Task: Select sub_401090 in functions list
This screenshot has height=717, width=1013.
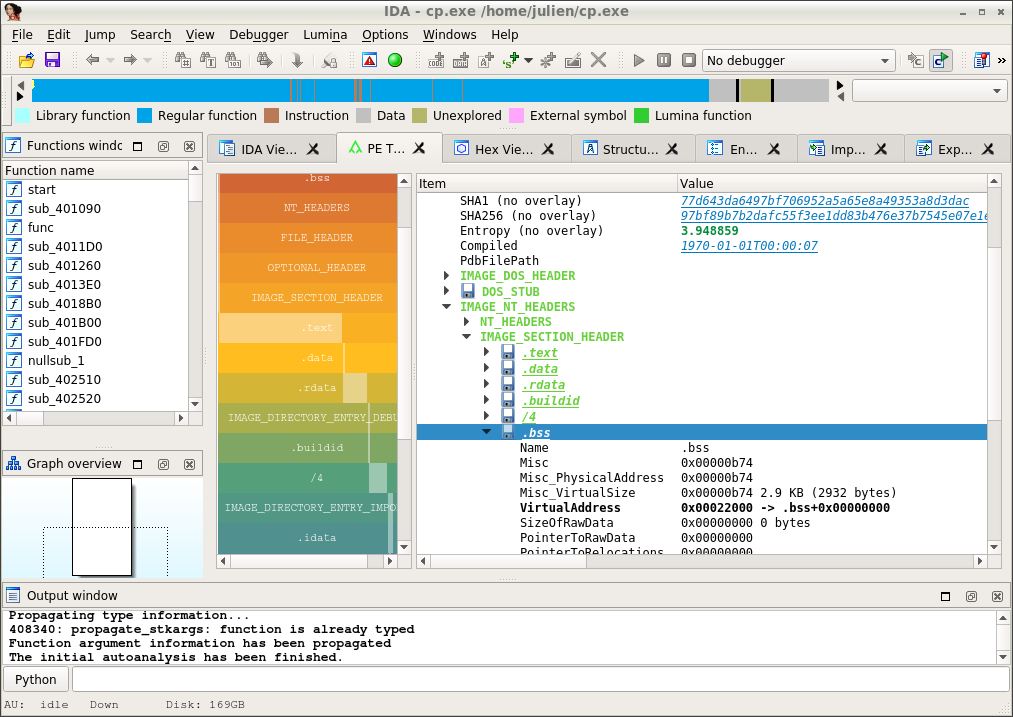Action: click(63, 209)
